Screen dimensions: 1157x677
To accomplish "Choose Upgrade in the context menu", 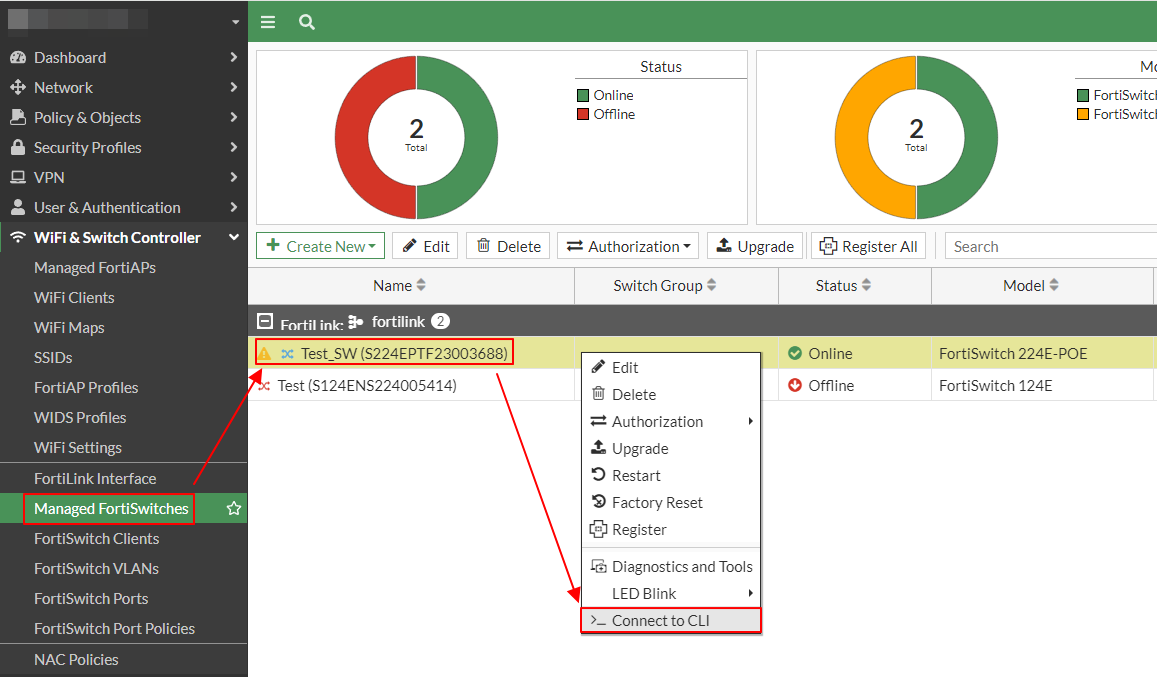I will [671, 449].
